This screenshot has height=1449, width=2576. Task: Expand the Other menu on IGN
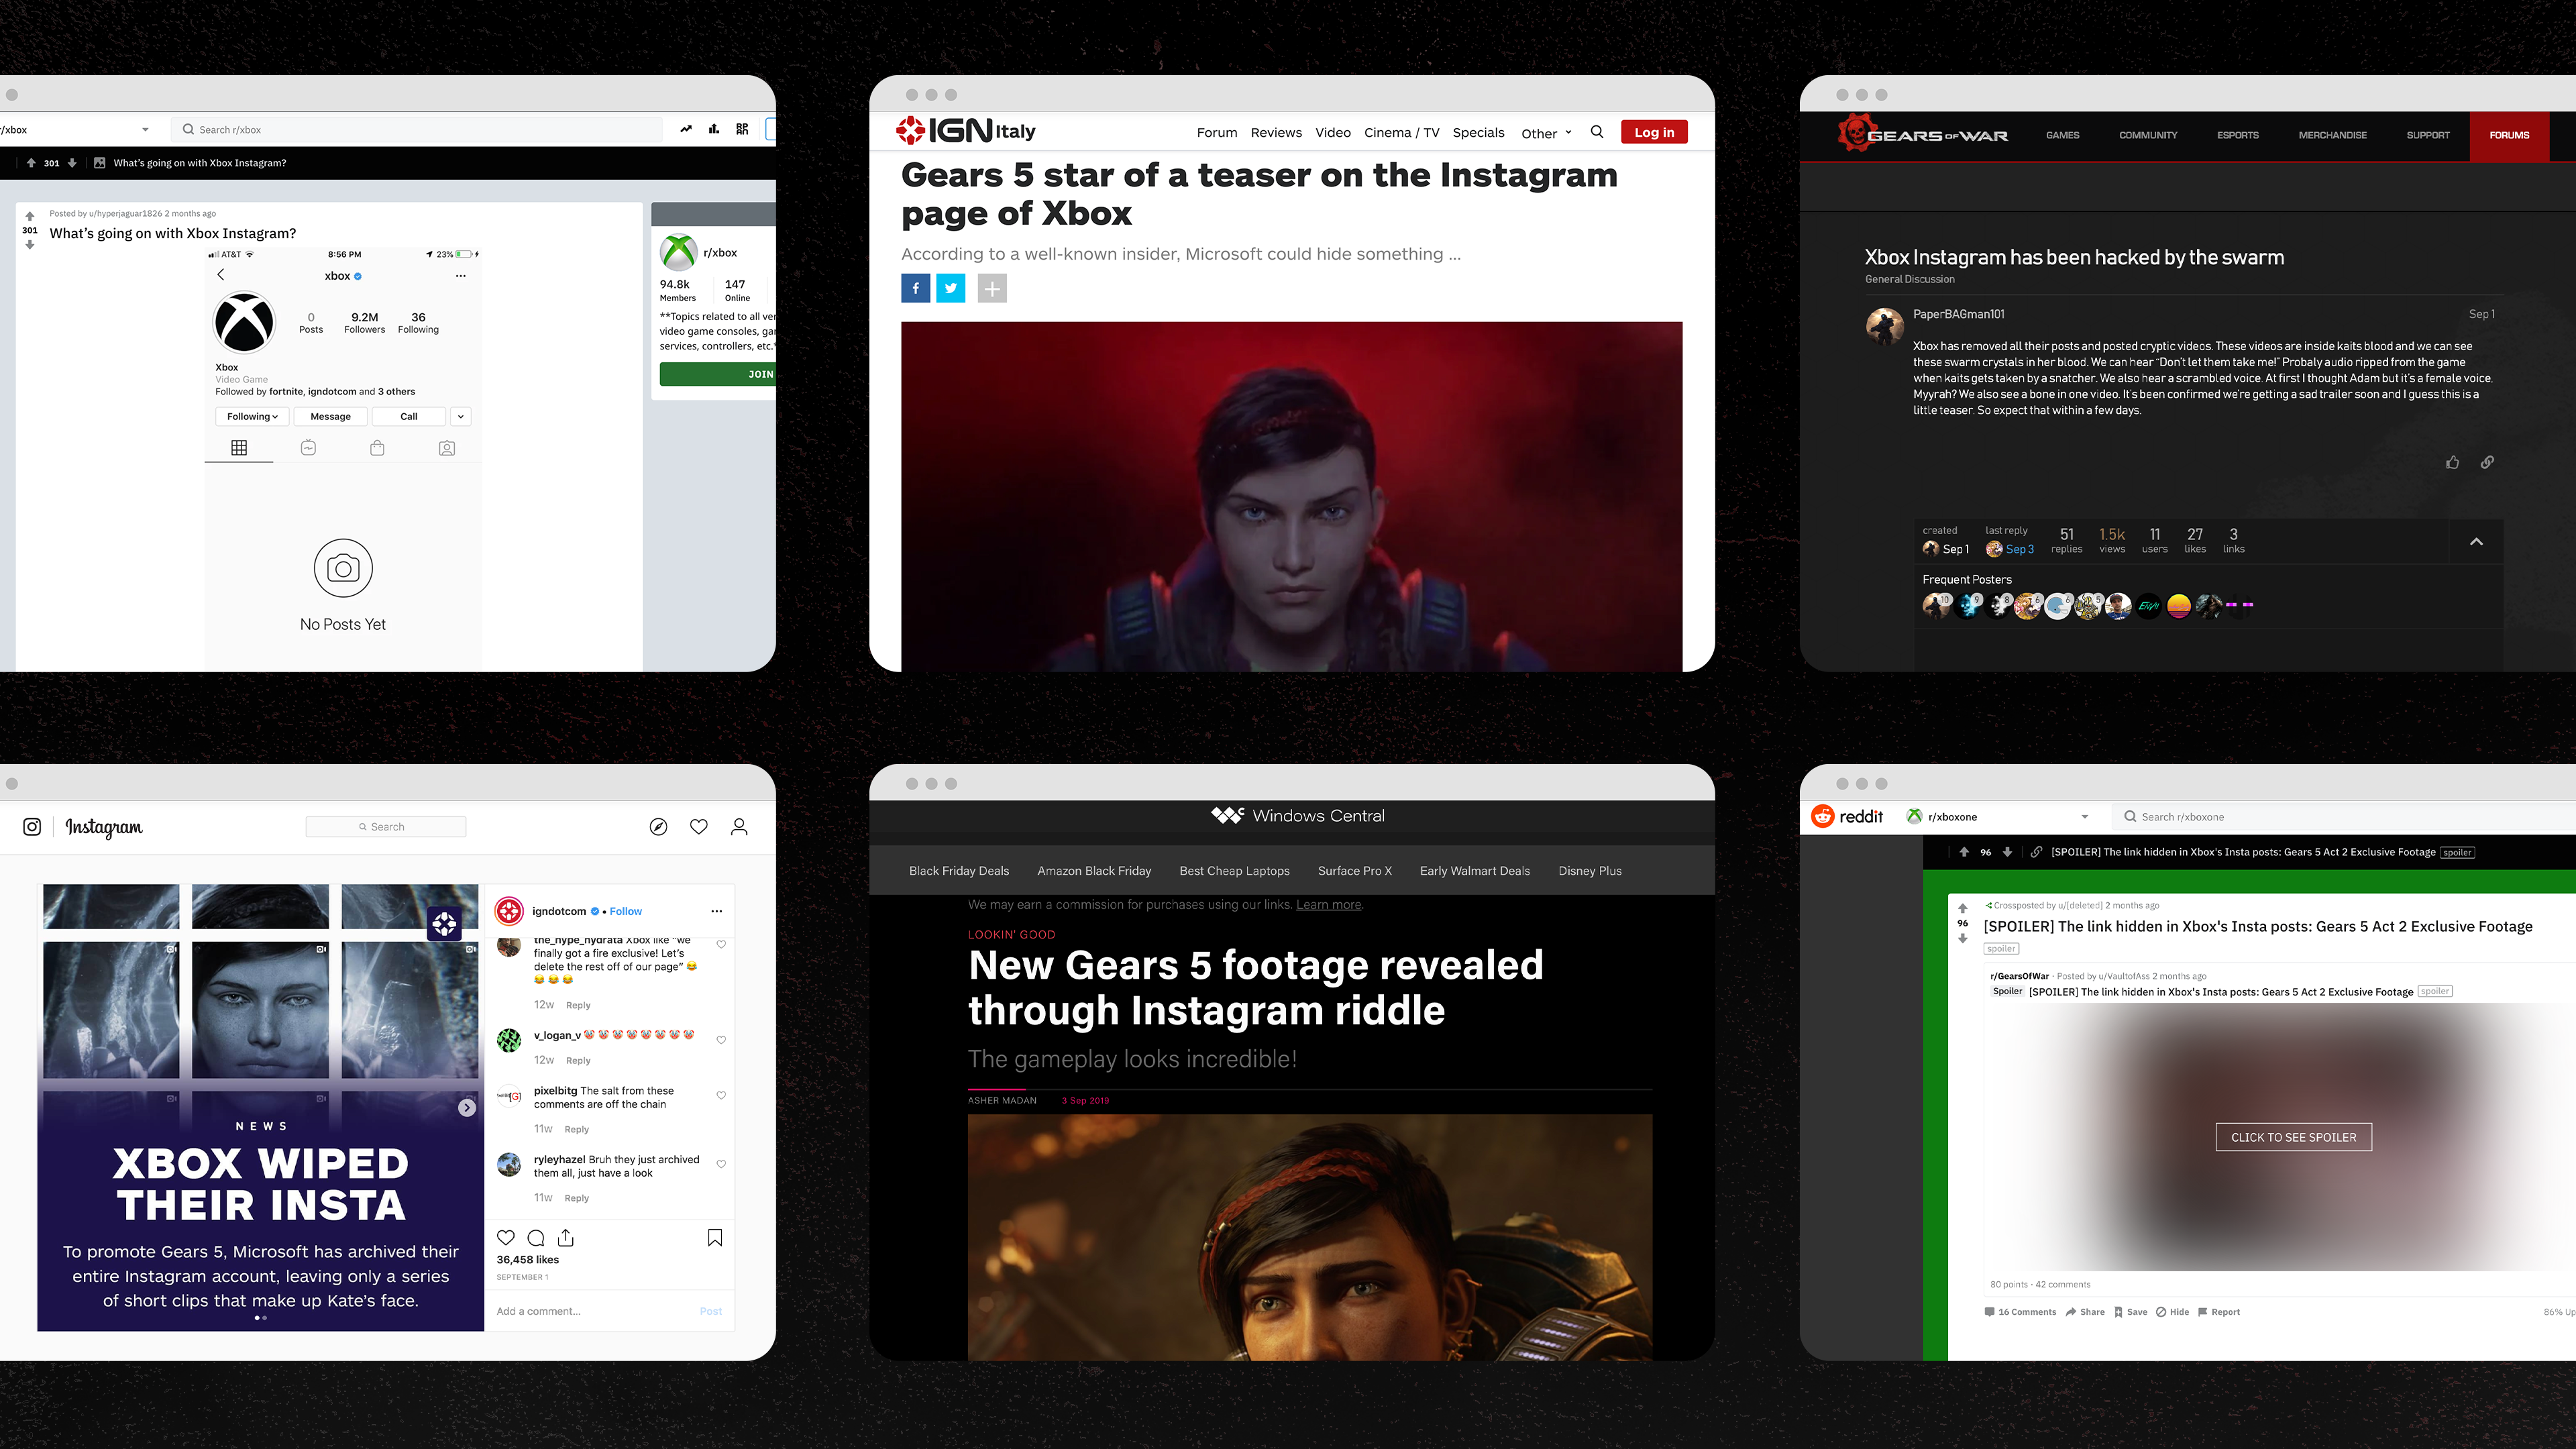pyautogui.click(x=1546, y=133)
